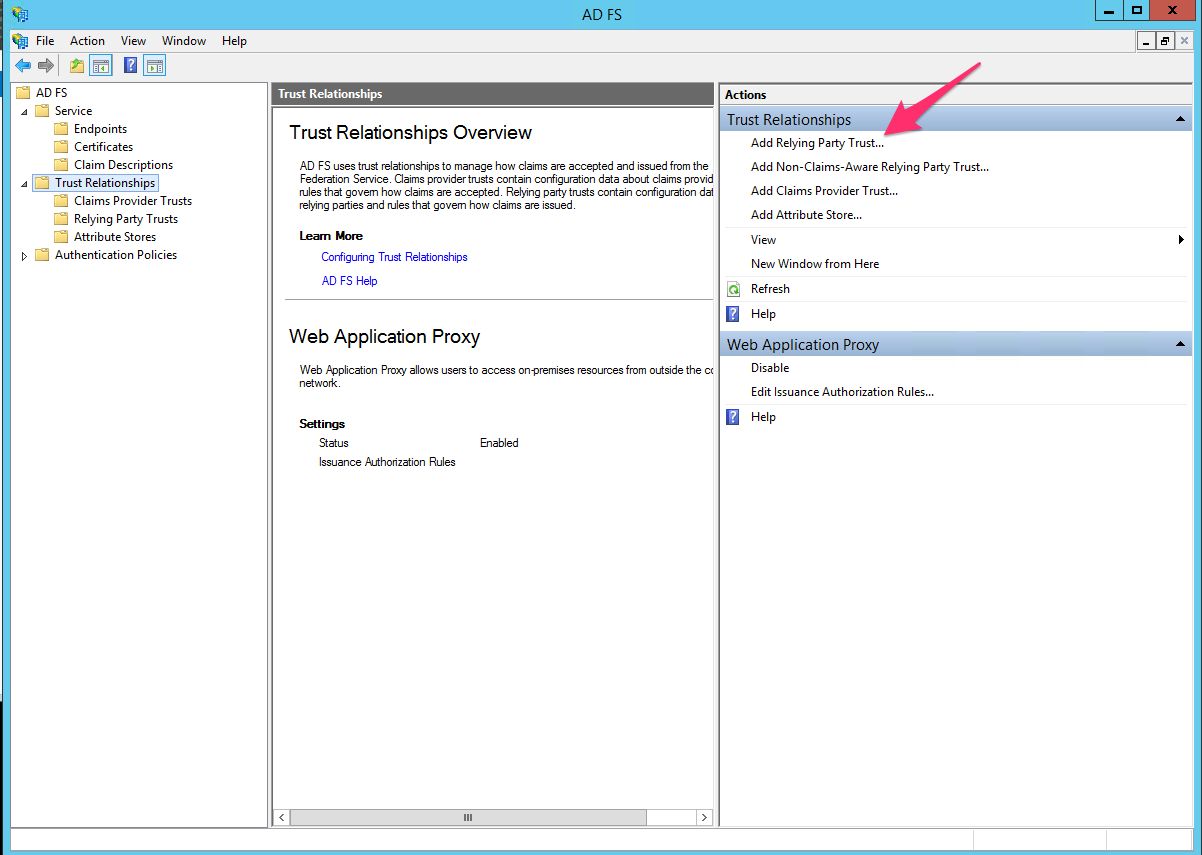The image size is (1202, 855).
Task: Click Disable under Web Application Proxy
Action: [x=770, y=368]
